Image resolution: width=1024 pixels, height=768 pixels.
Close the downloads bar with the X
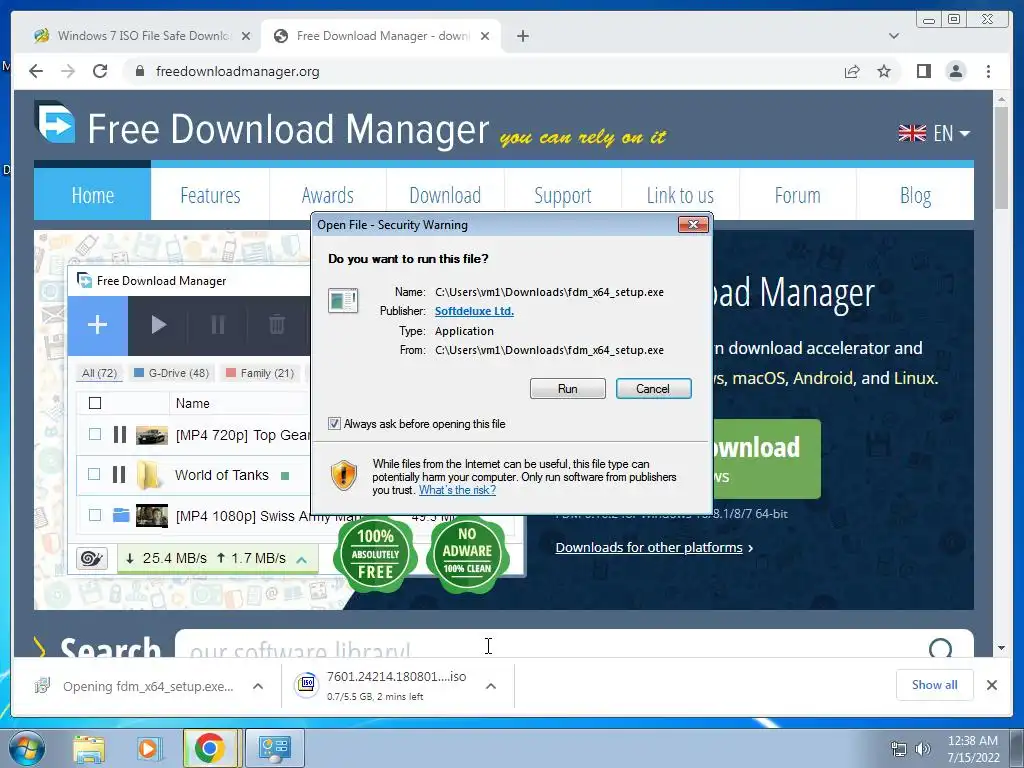[x=991, y=685]
